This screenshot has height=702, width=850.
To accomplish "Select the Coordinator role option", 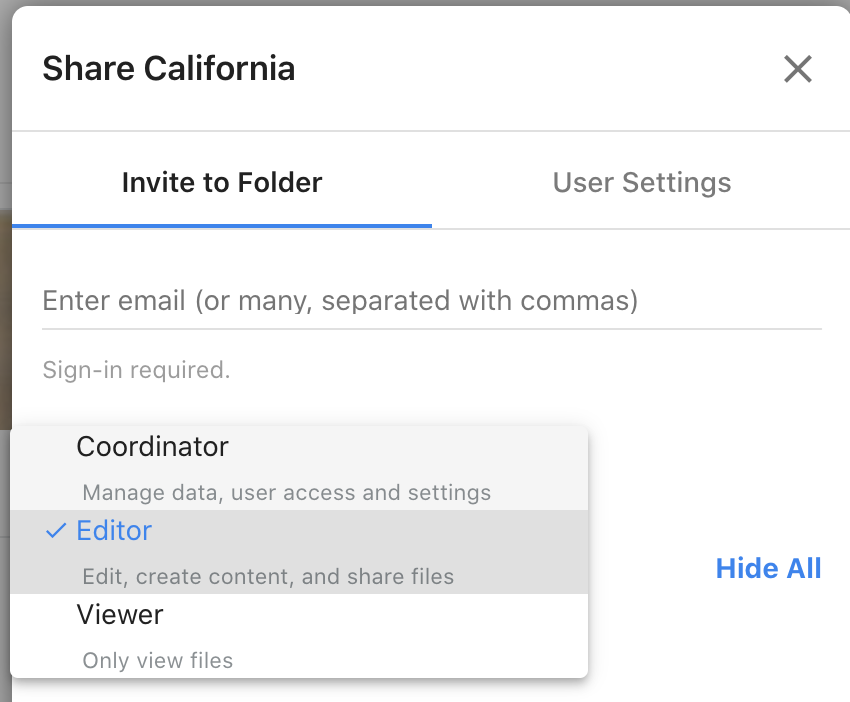I will click(x=152, y=447).
